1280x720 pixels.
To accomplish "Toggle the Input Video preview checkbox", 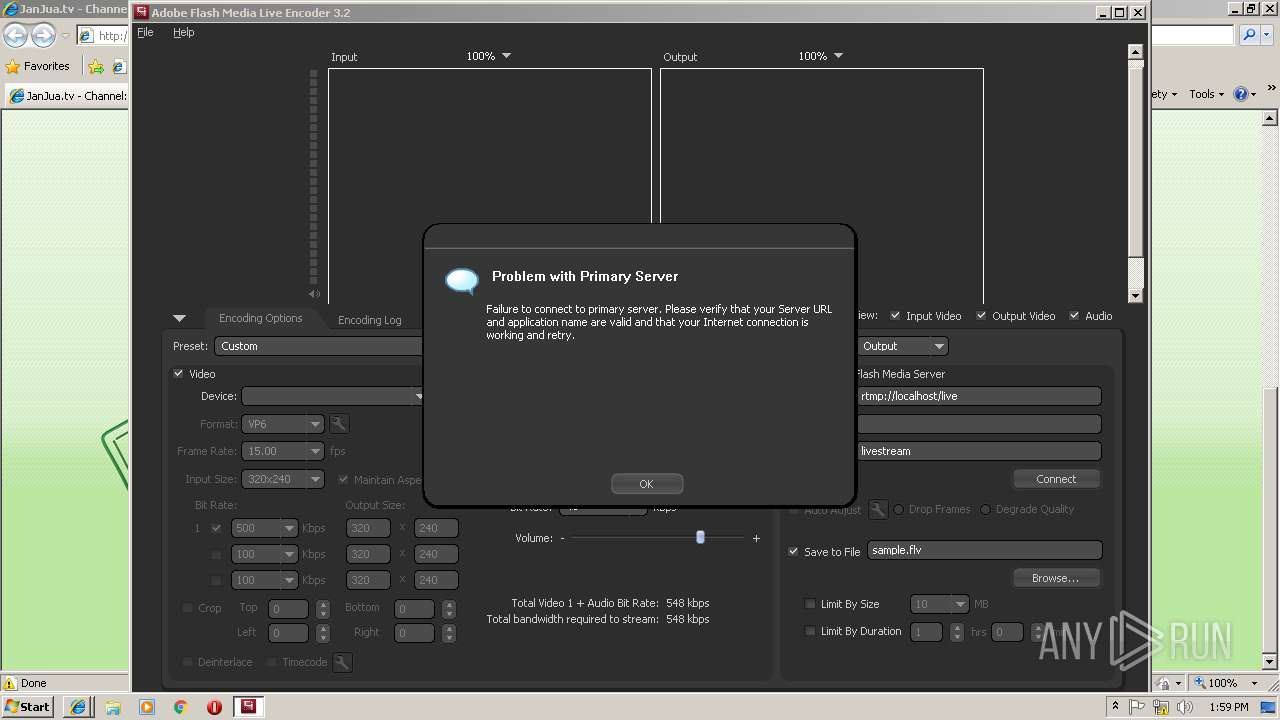I will pyautogui.click(x=896, y=315).
